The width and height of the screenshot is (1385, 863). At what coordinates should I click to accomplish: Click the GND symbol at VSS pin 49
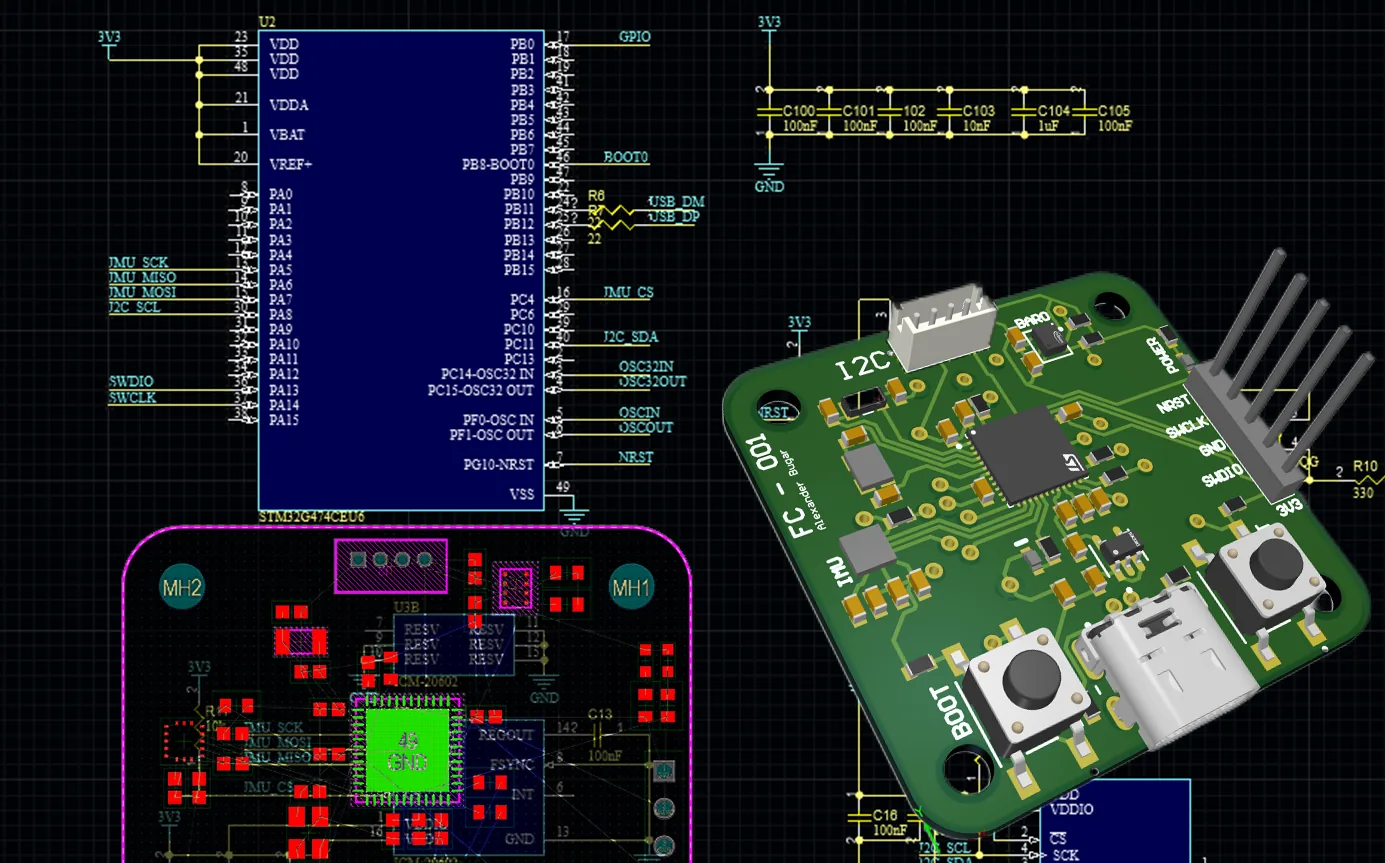574,521
